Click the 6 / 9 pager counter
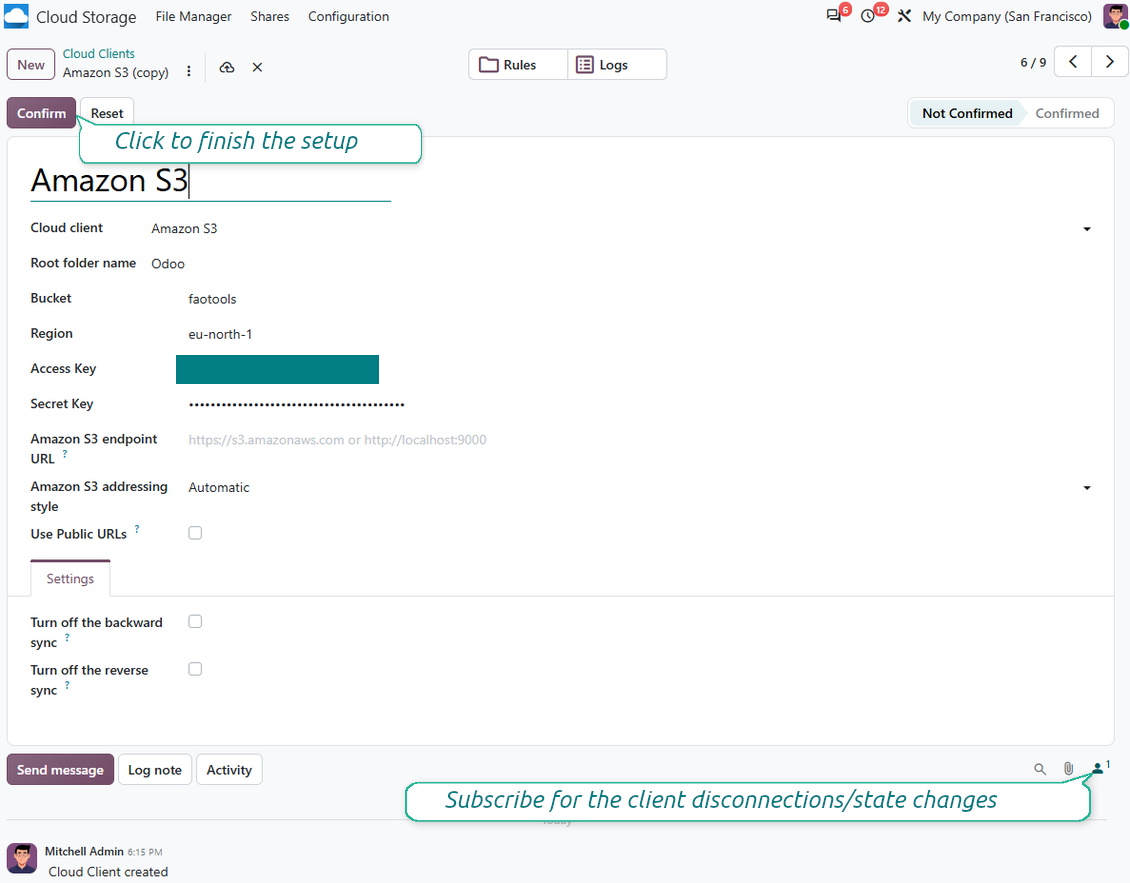Image resolution: width=1130 pixels, height=883 pixels. pos(1033,63)
